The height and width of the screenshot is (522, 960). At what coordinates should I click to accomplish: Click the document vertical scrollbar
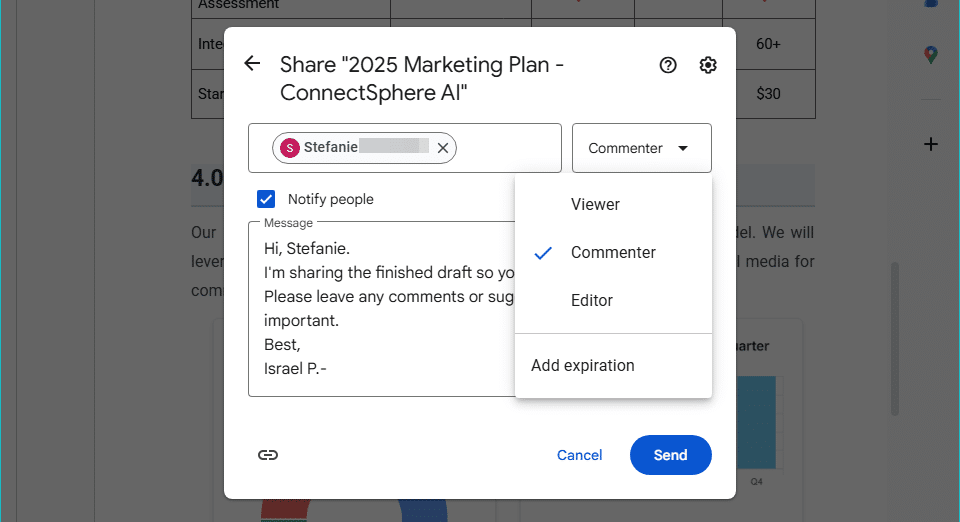[894, 340]
